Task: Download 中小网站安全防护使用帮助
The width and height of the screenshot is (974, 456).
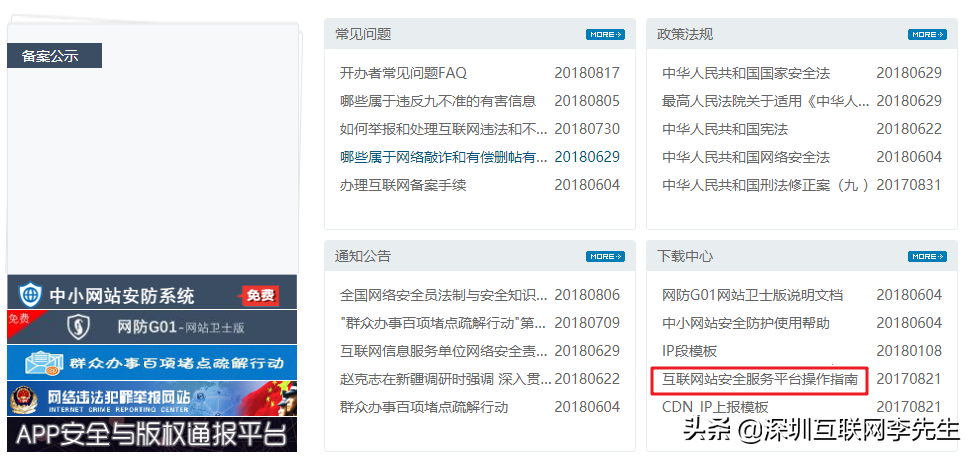Action: (x=746, y=323)
